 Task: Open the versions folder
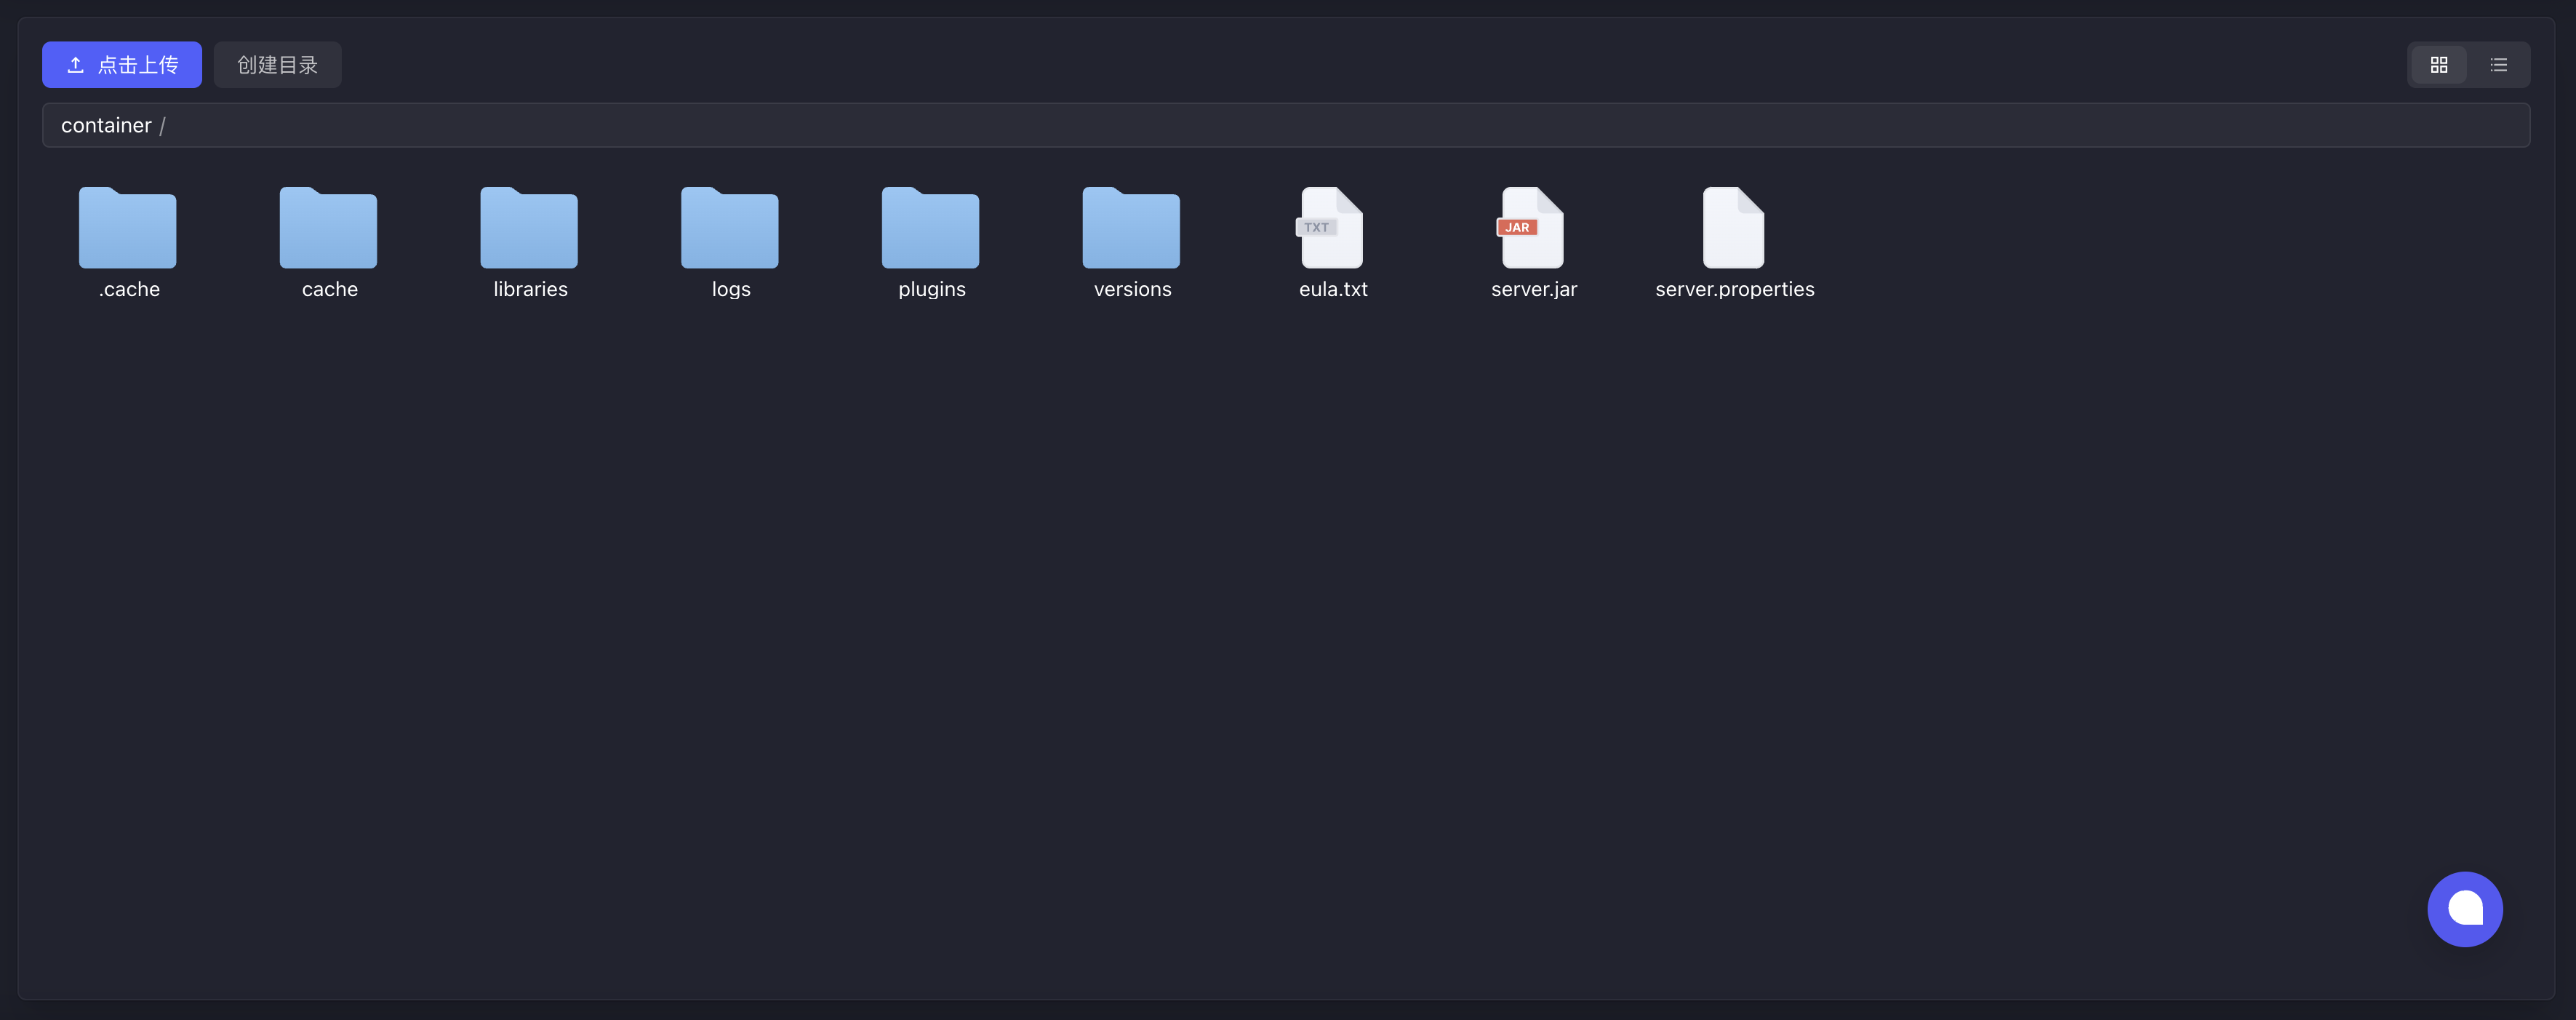(x=1132, y=230)
